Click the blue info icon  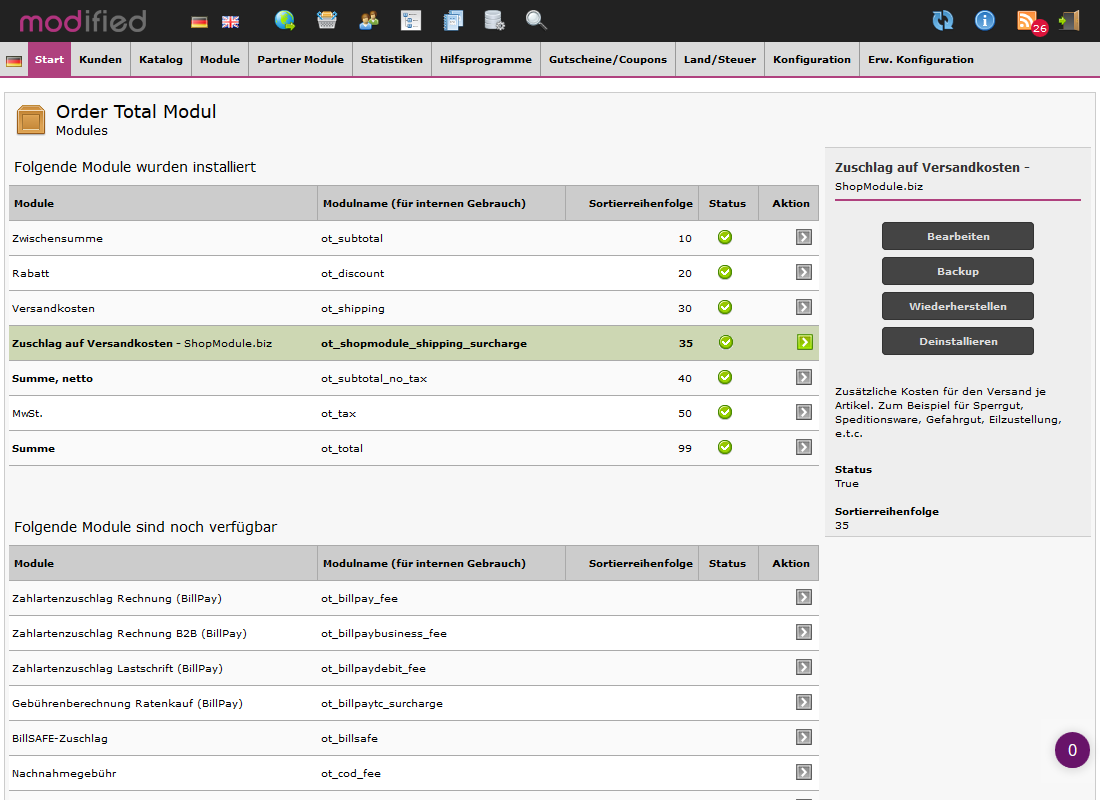click(985, 20)
